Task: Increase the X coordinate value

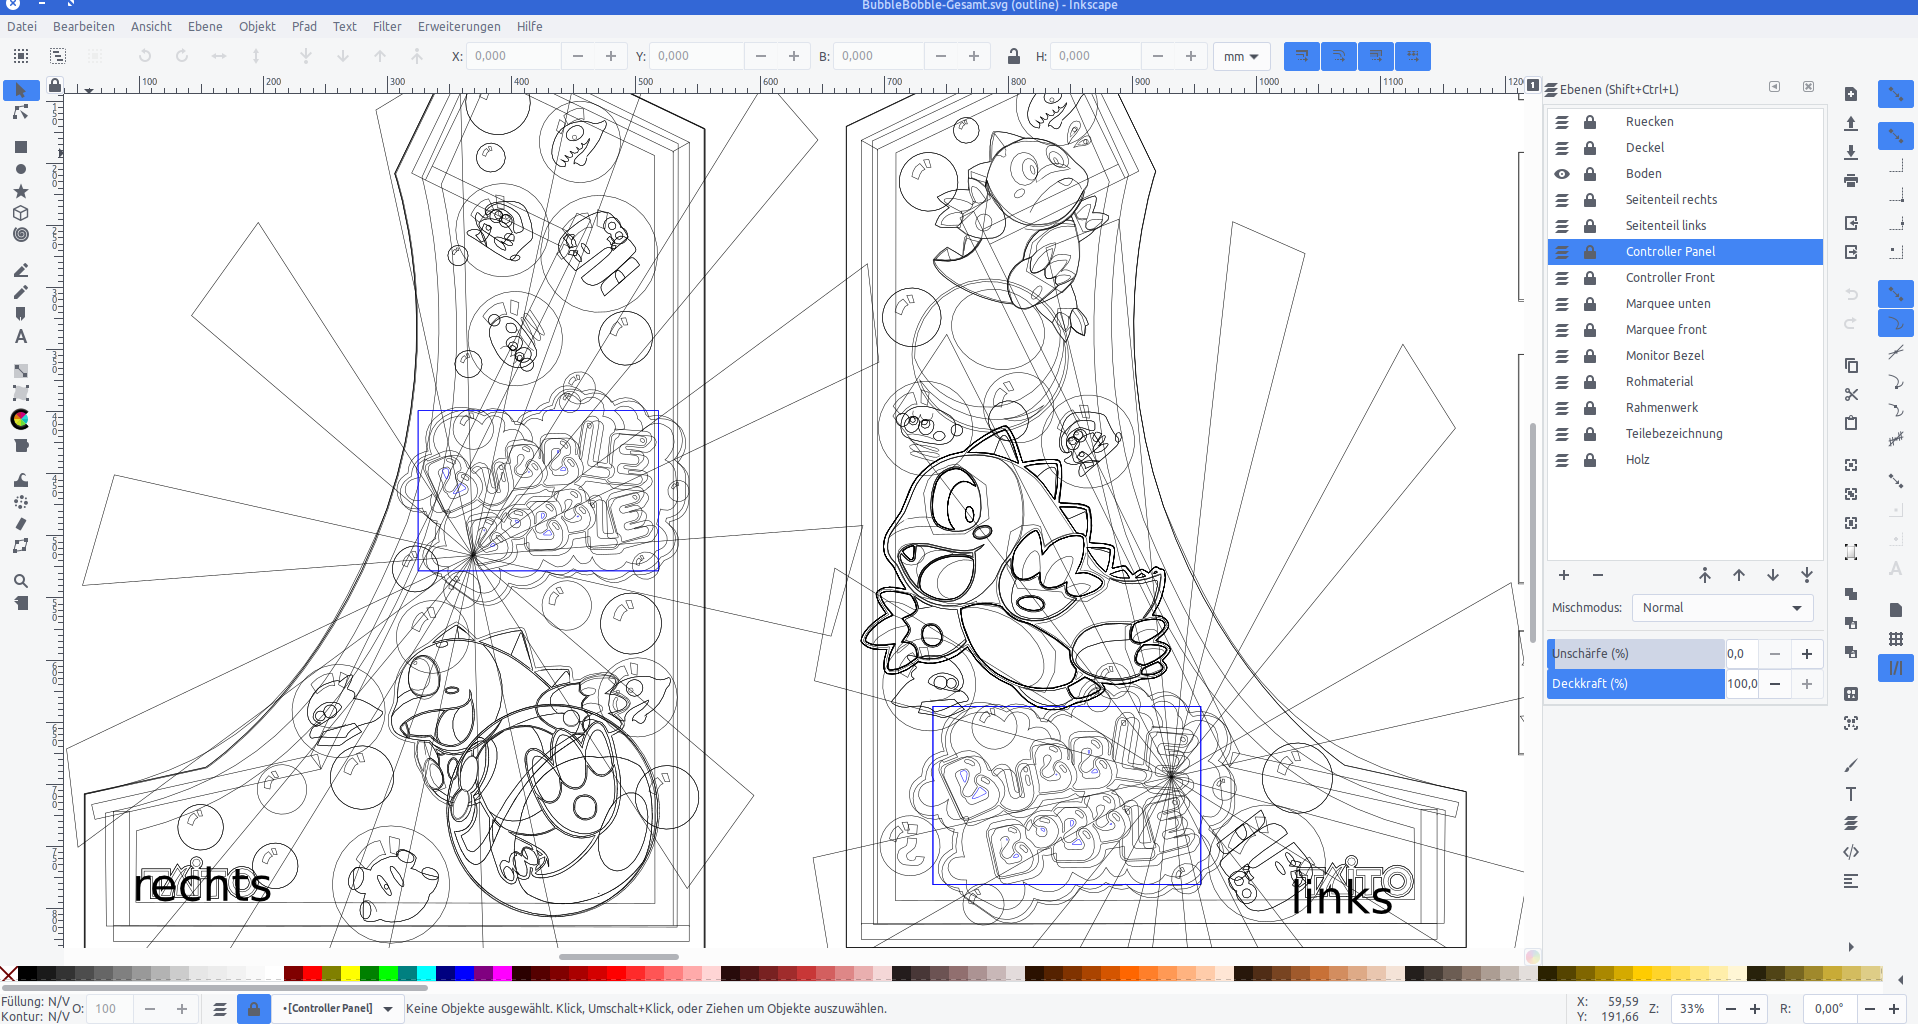Action: pos(611,56)
